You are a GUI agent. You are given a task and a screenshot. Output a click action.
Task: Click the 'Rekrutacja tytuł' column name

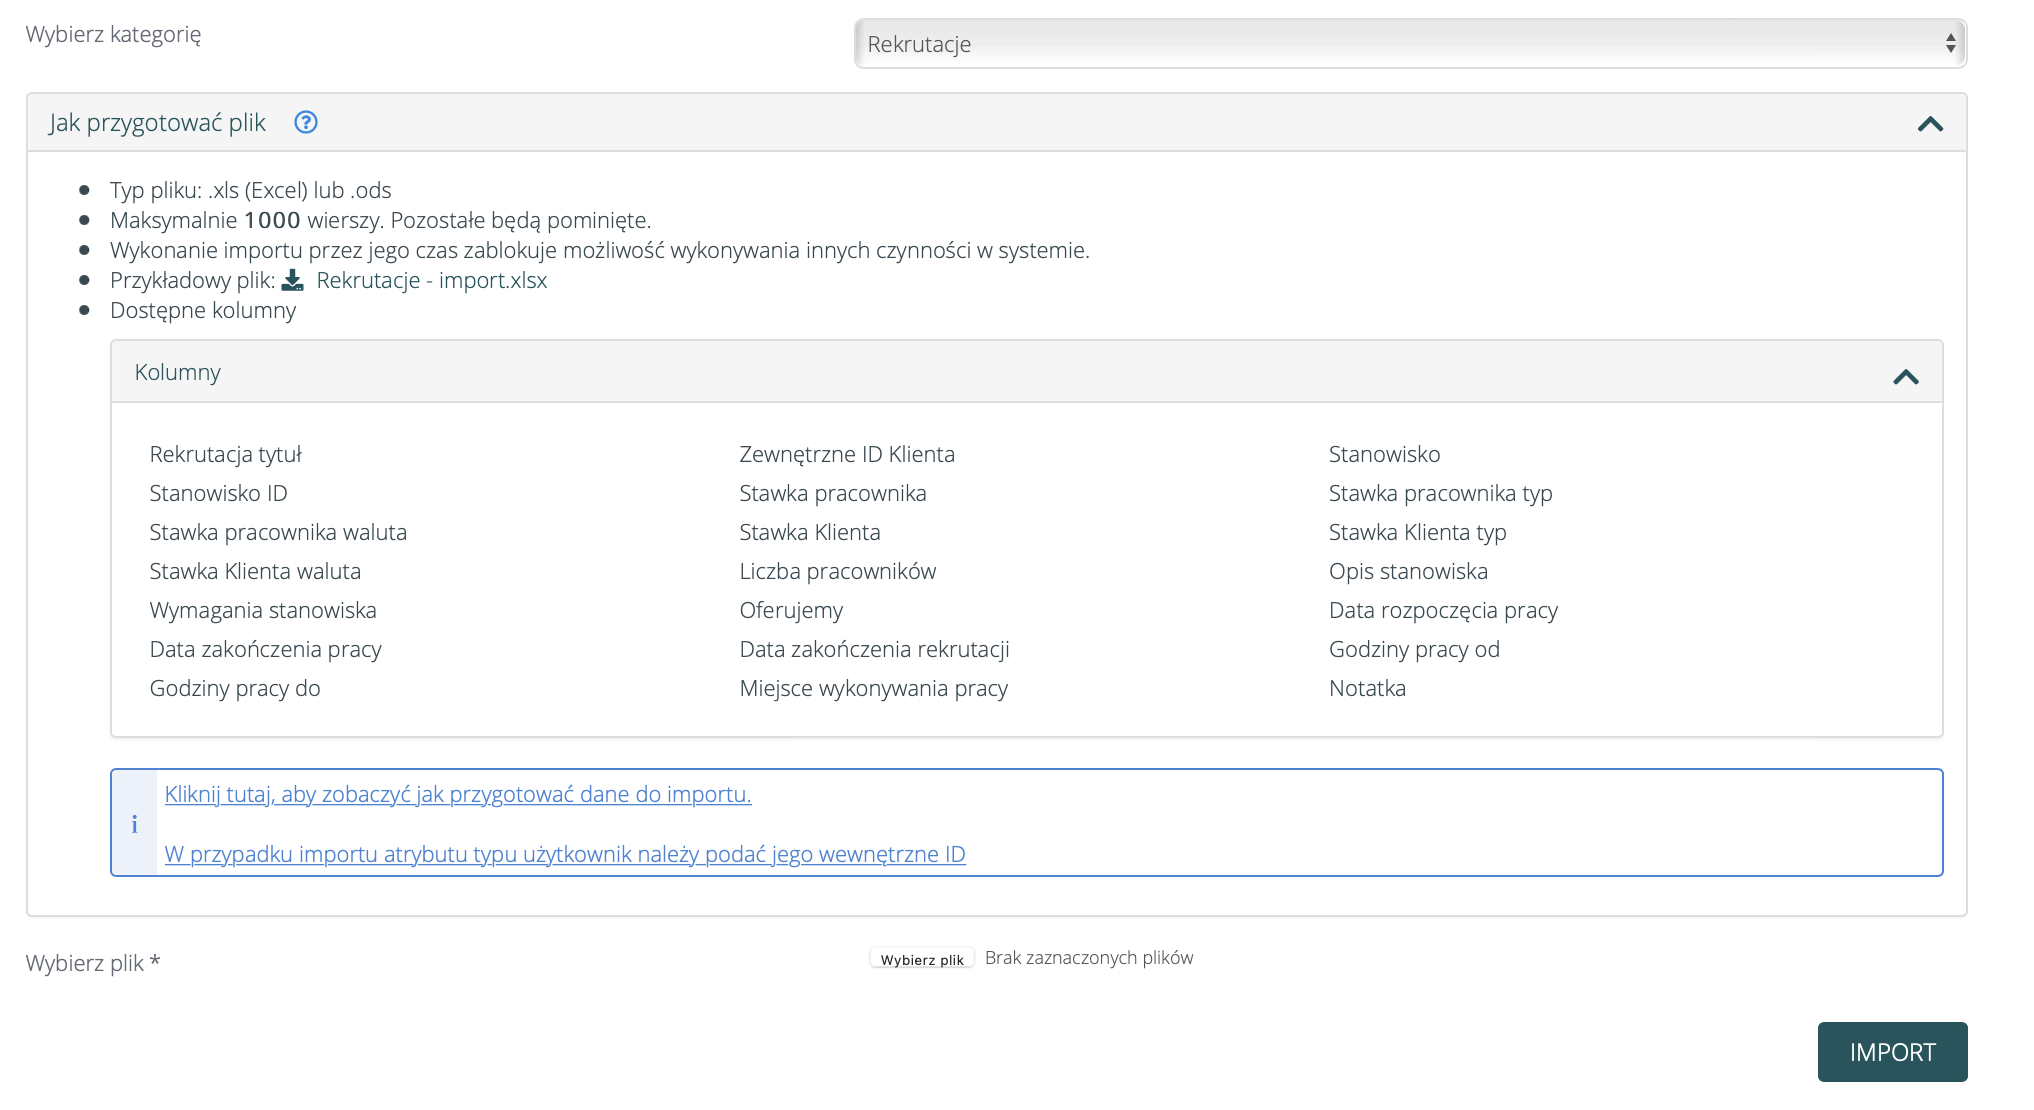tap(225, 454)
